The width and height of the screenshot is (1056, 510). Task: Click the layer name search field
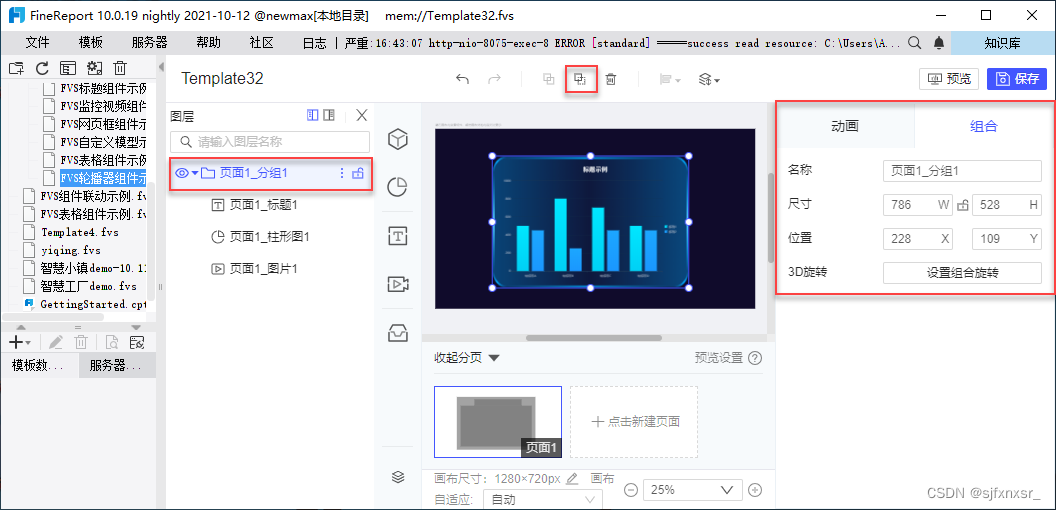pos(270,141)
